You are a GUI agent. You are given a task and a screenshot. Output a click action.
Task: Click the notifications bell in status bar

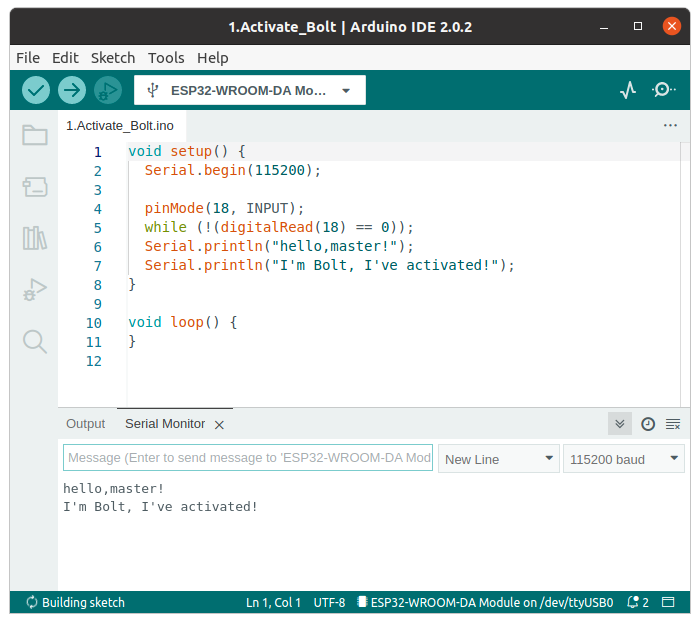[x=638, y=602]
